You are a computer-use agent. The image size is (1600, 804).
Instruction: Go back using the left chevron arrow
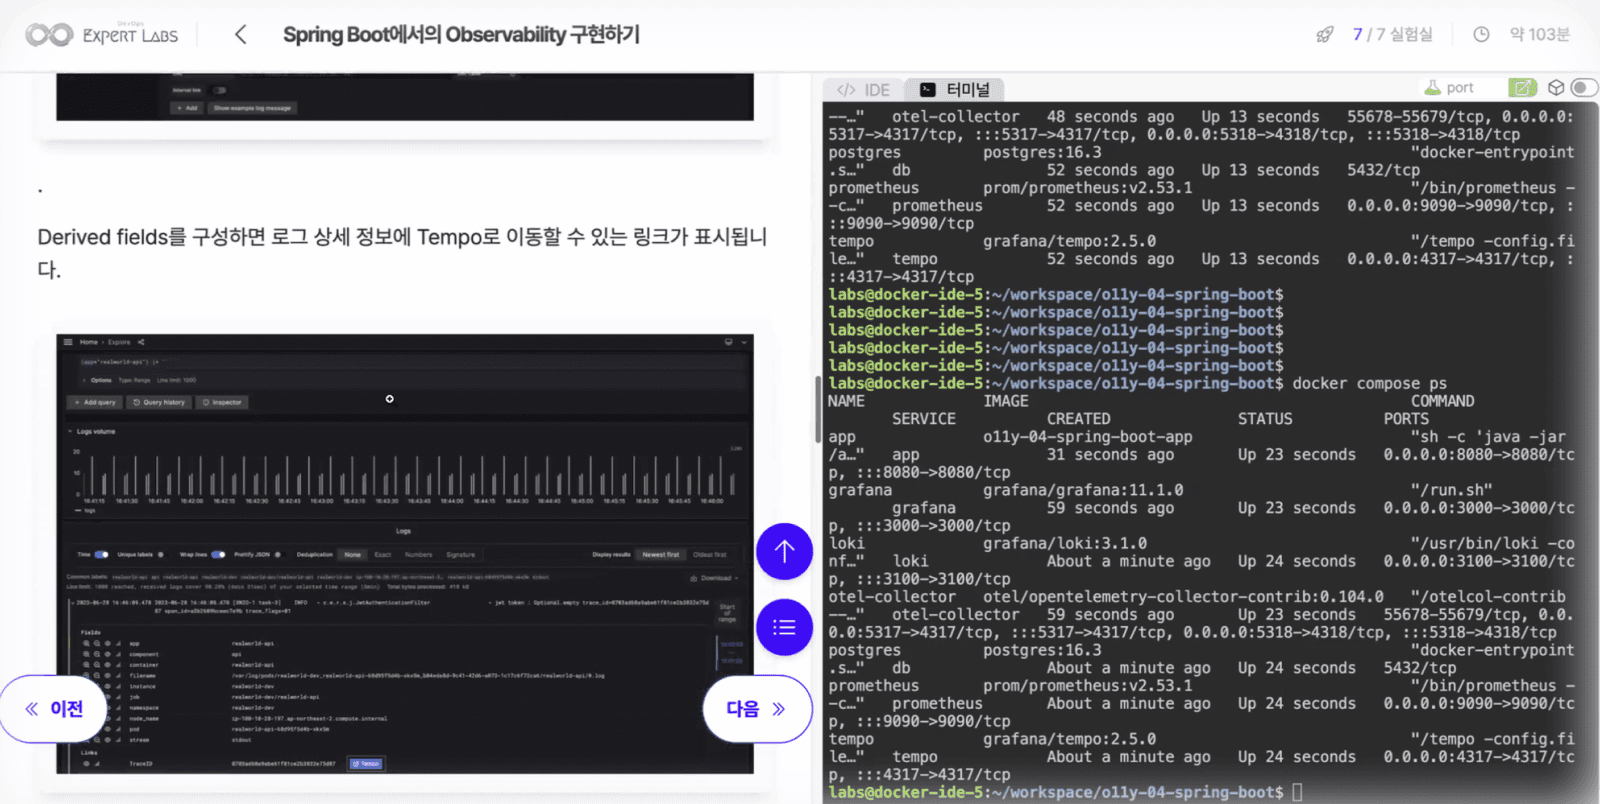pyautogui.click(x=240, y=35)
